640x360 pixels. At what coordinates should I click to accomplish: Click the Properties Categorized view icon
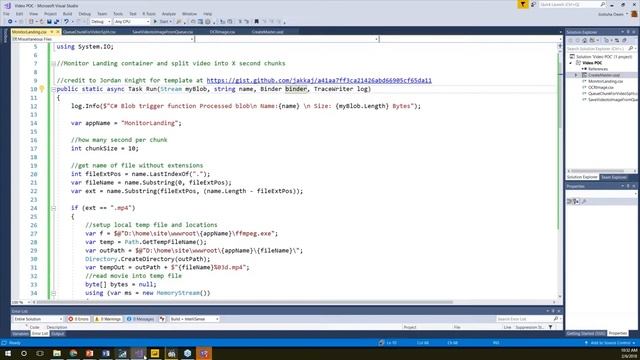569,201
